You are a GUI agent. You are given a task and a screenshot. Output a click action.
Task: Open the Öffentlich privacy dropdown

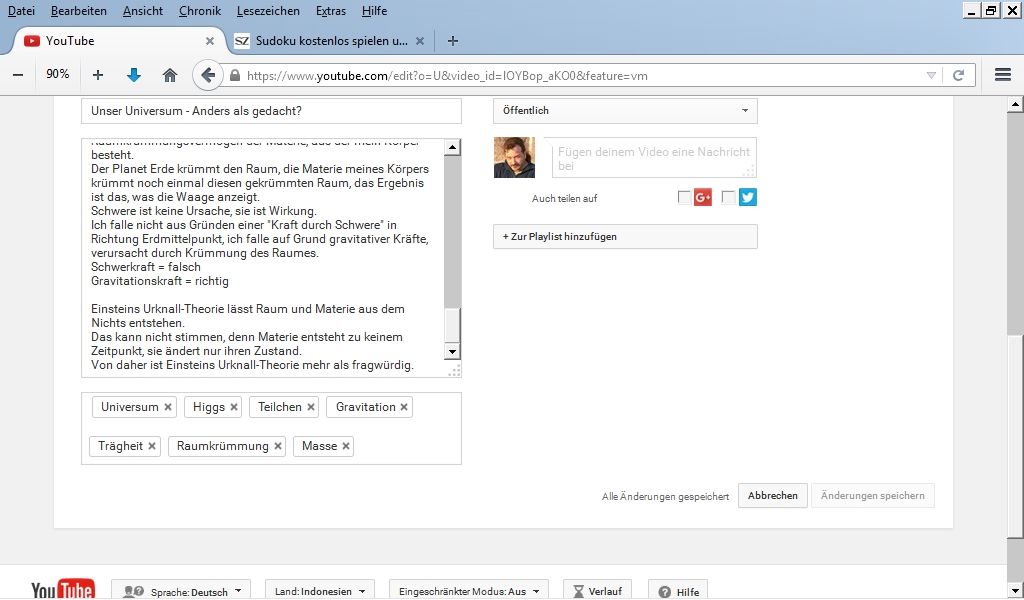[x=625, y=111]
